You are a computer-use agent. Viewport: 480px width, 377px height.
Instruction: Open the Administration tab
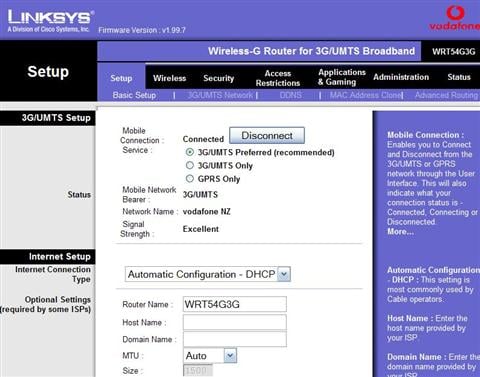coord(401,77)
